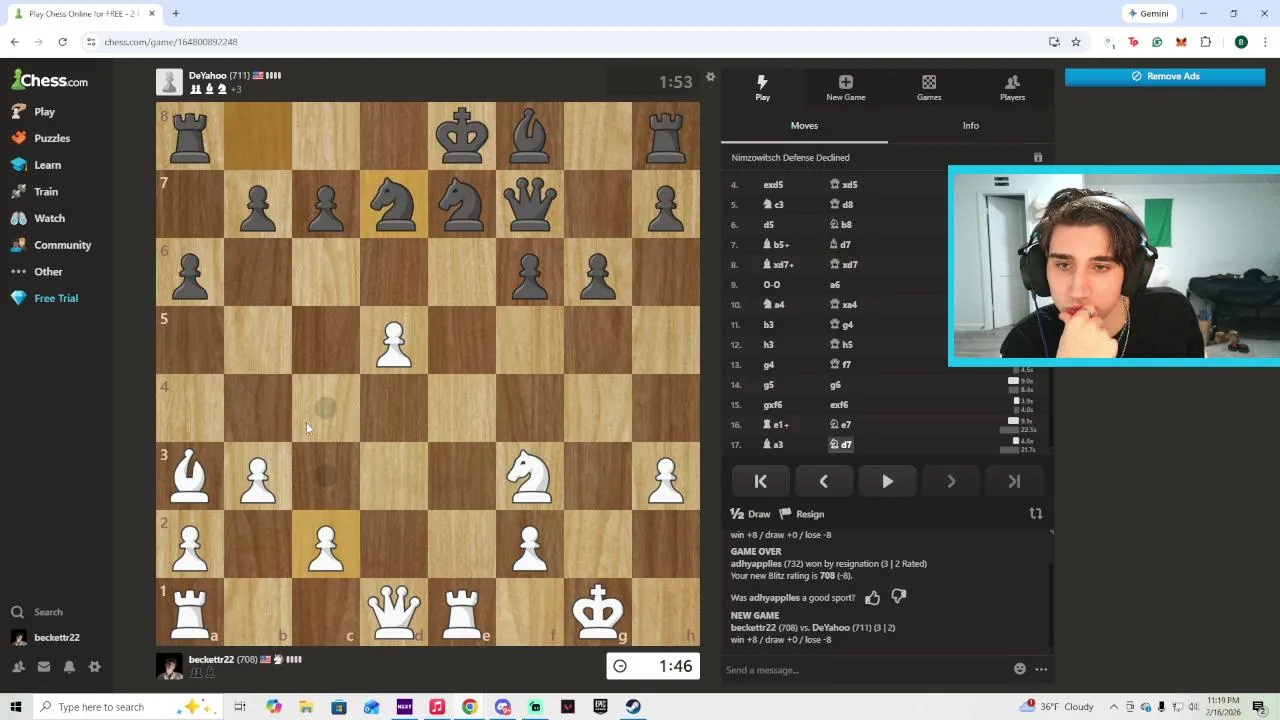Open the friends icon in sidebar footer

tap(18, 667)
